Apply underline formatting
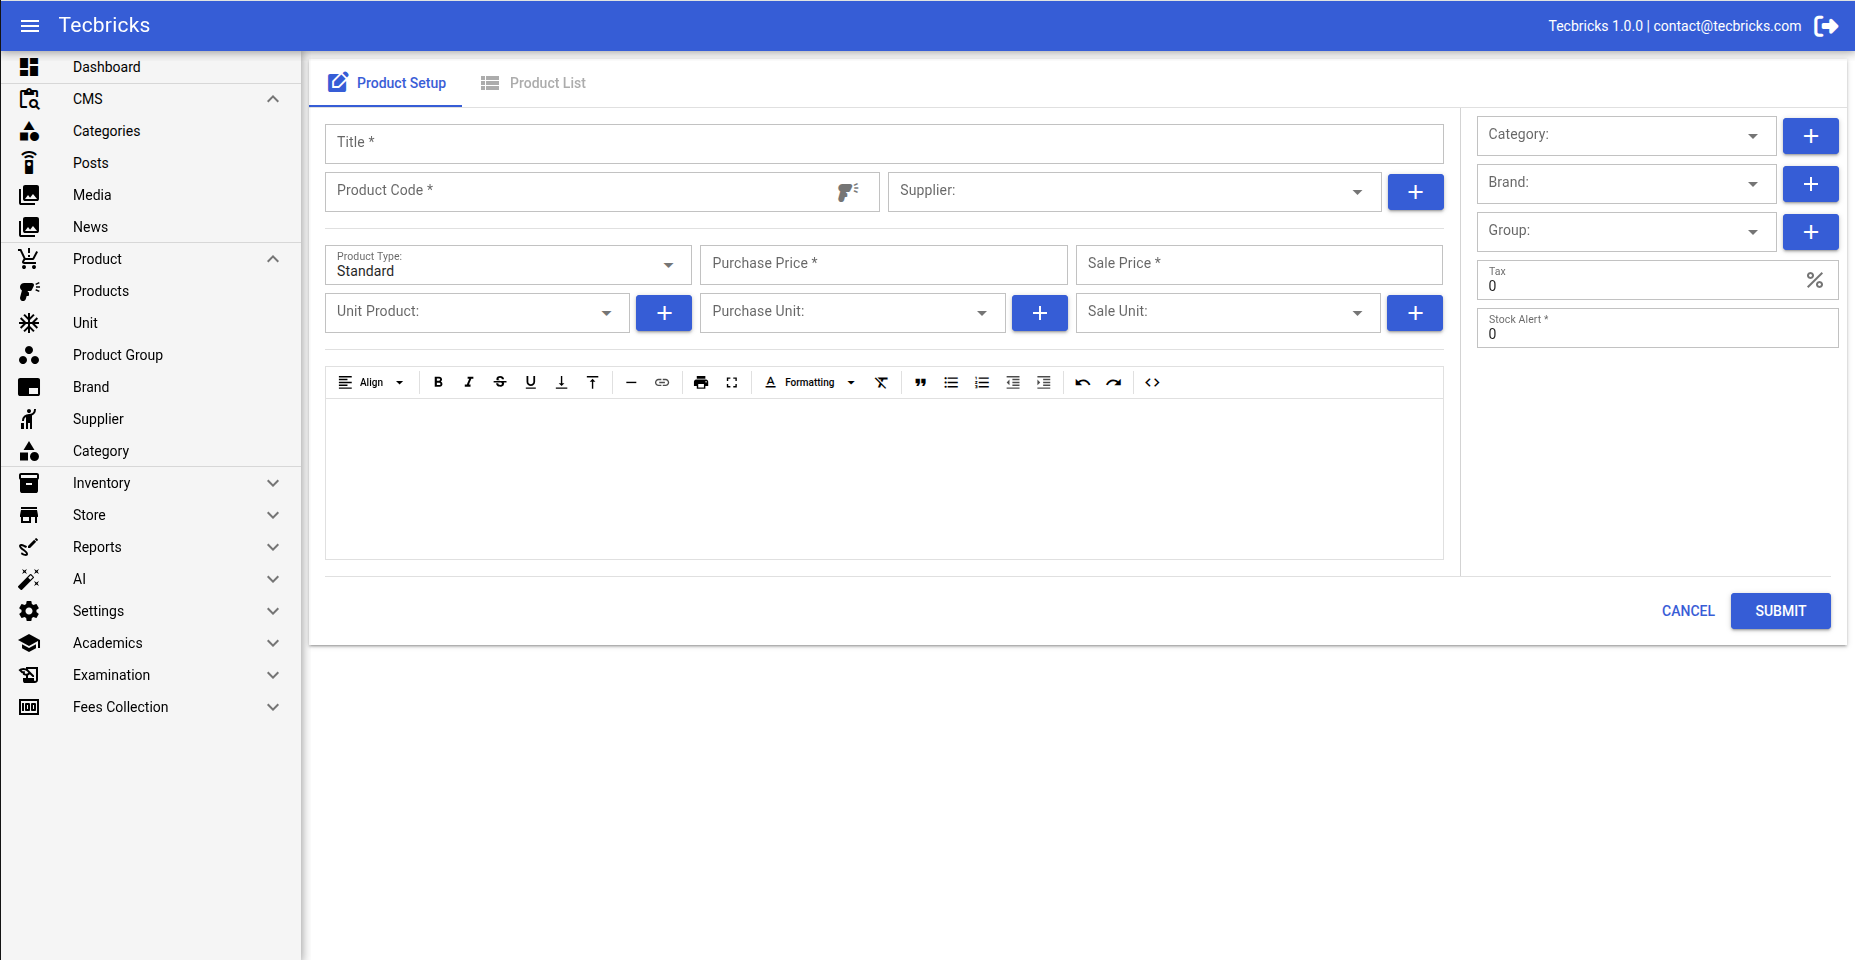 531,382
